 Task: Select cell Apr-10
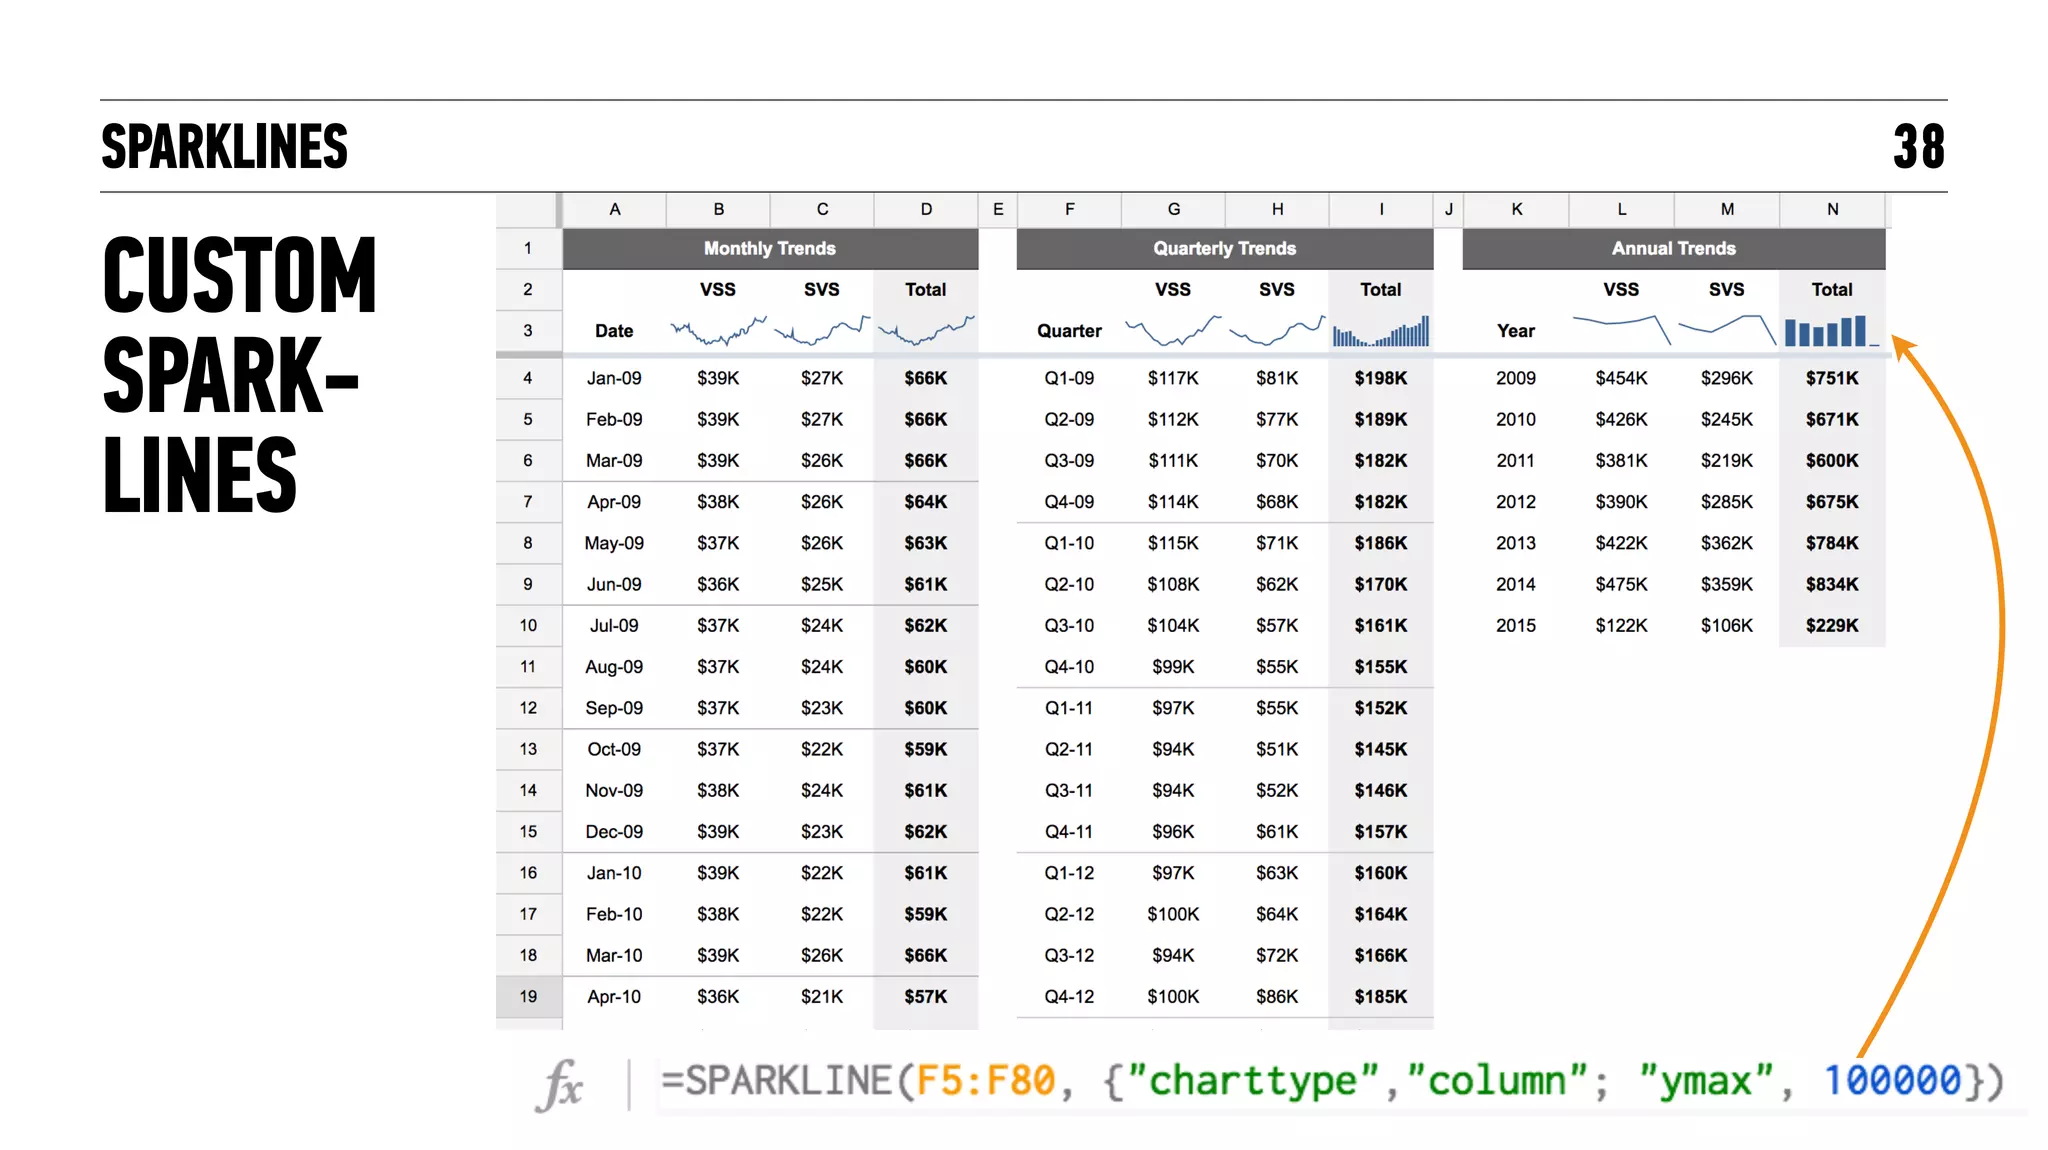click(614, 996)
